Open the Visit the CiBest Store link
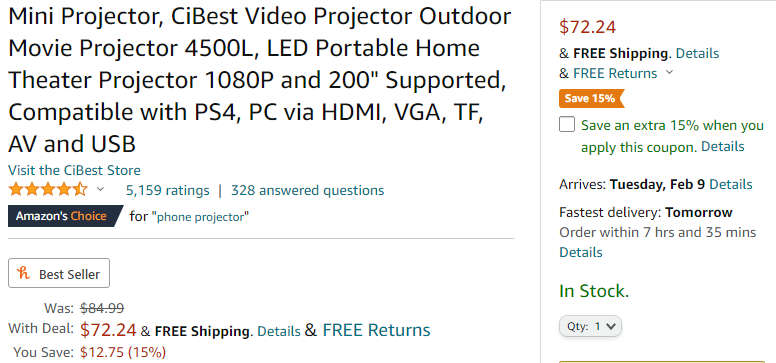This screenshot has width=776, height=363. [74, 170]
